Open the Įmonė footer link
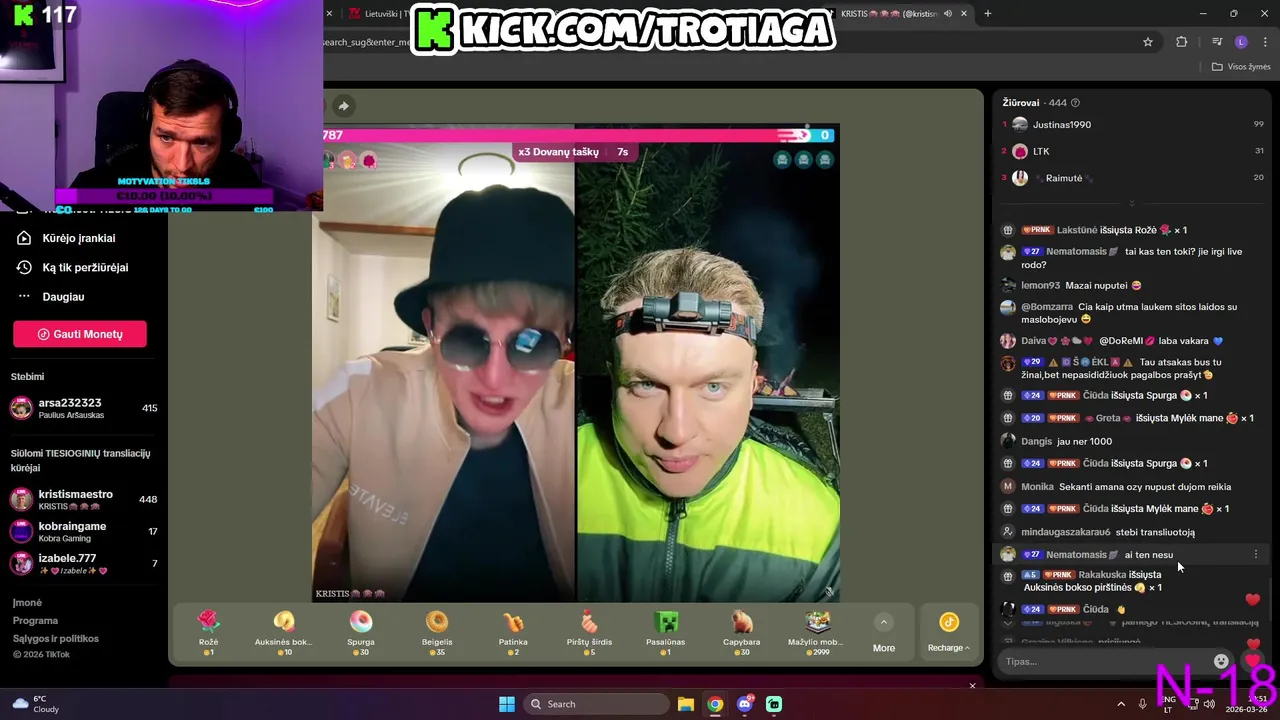Image resolution: width=1280 pixels, height=720 pixels. 27,603
